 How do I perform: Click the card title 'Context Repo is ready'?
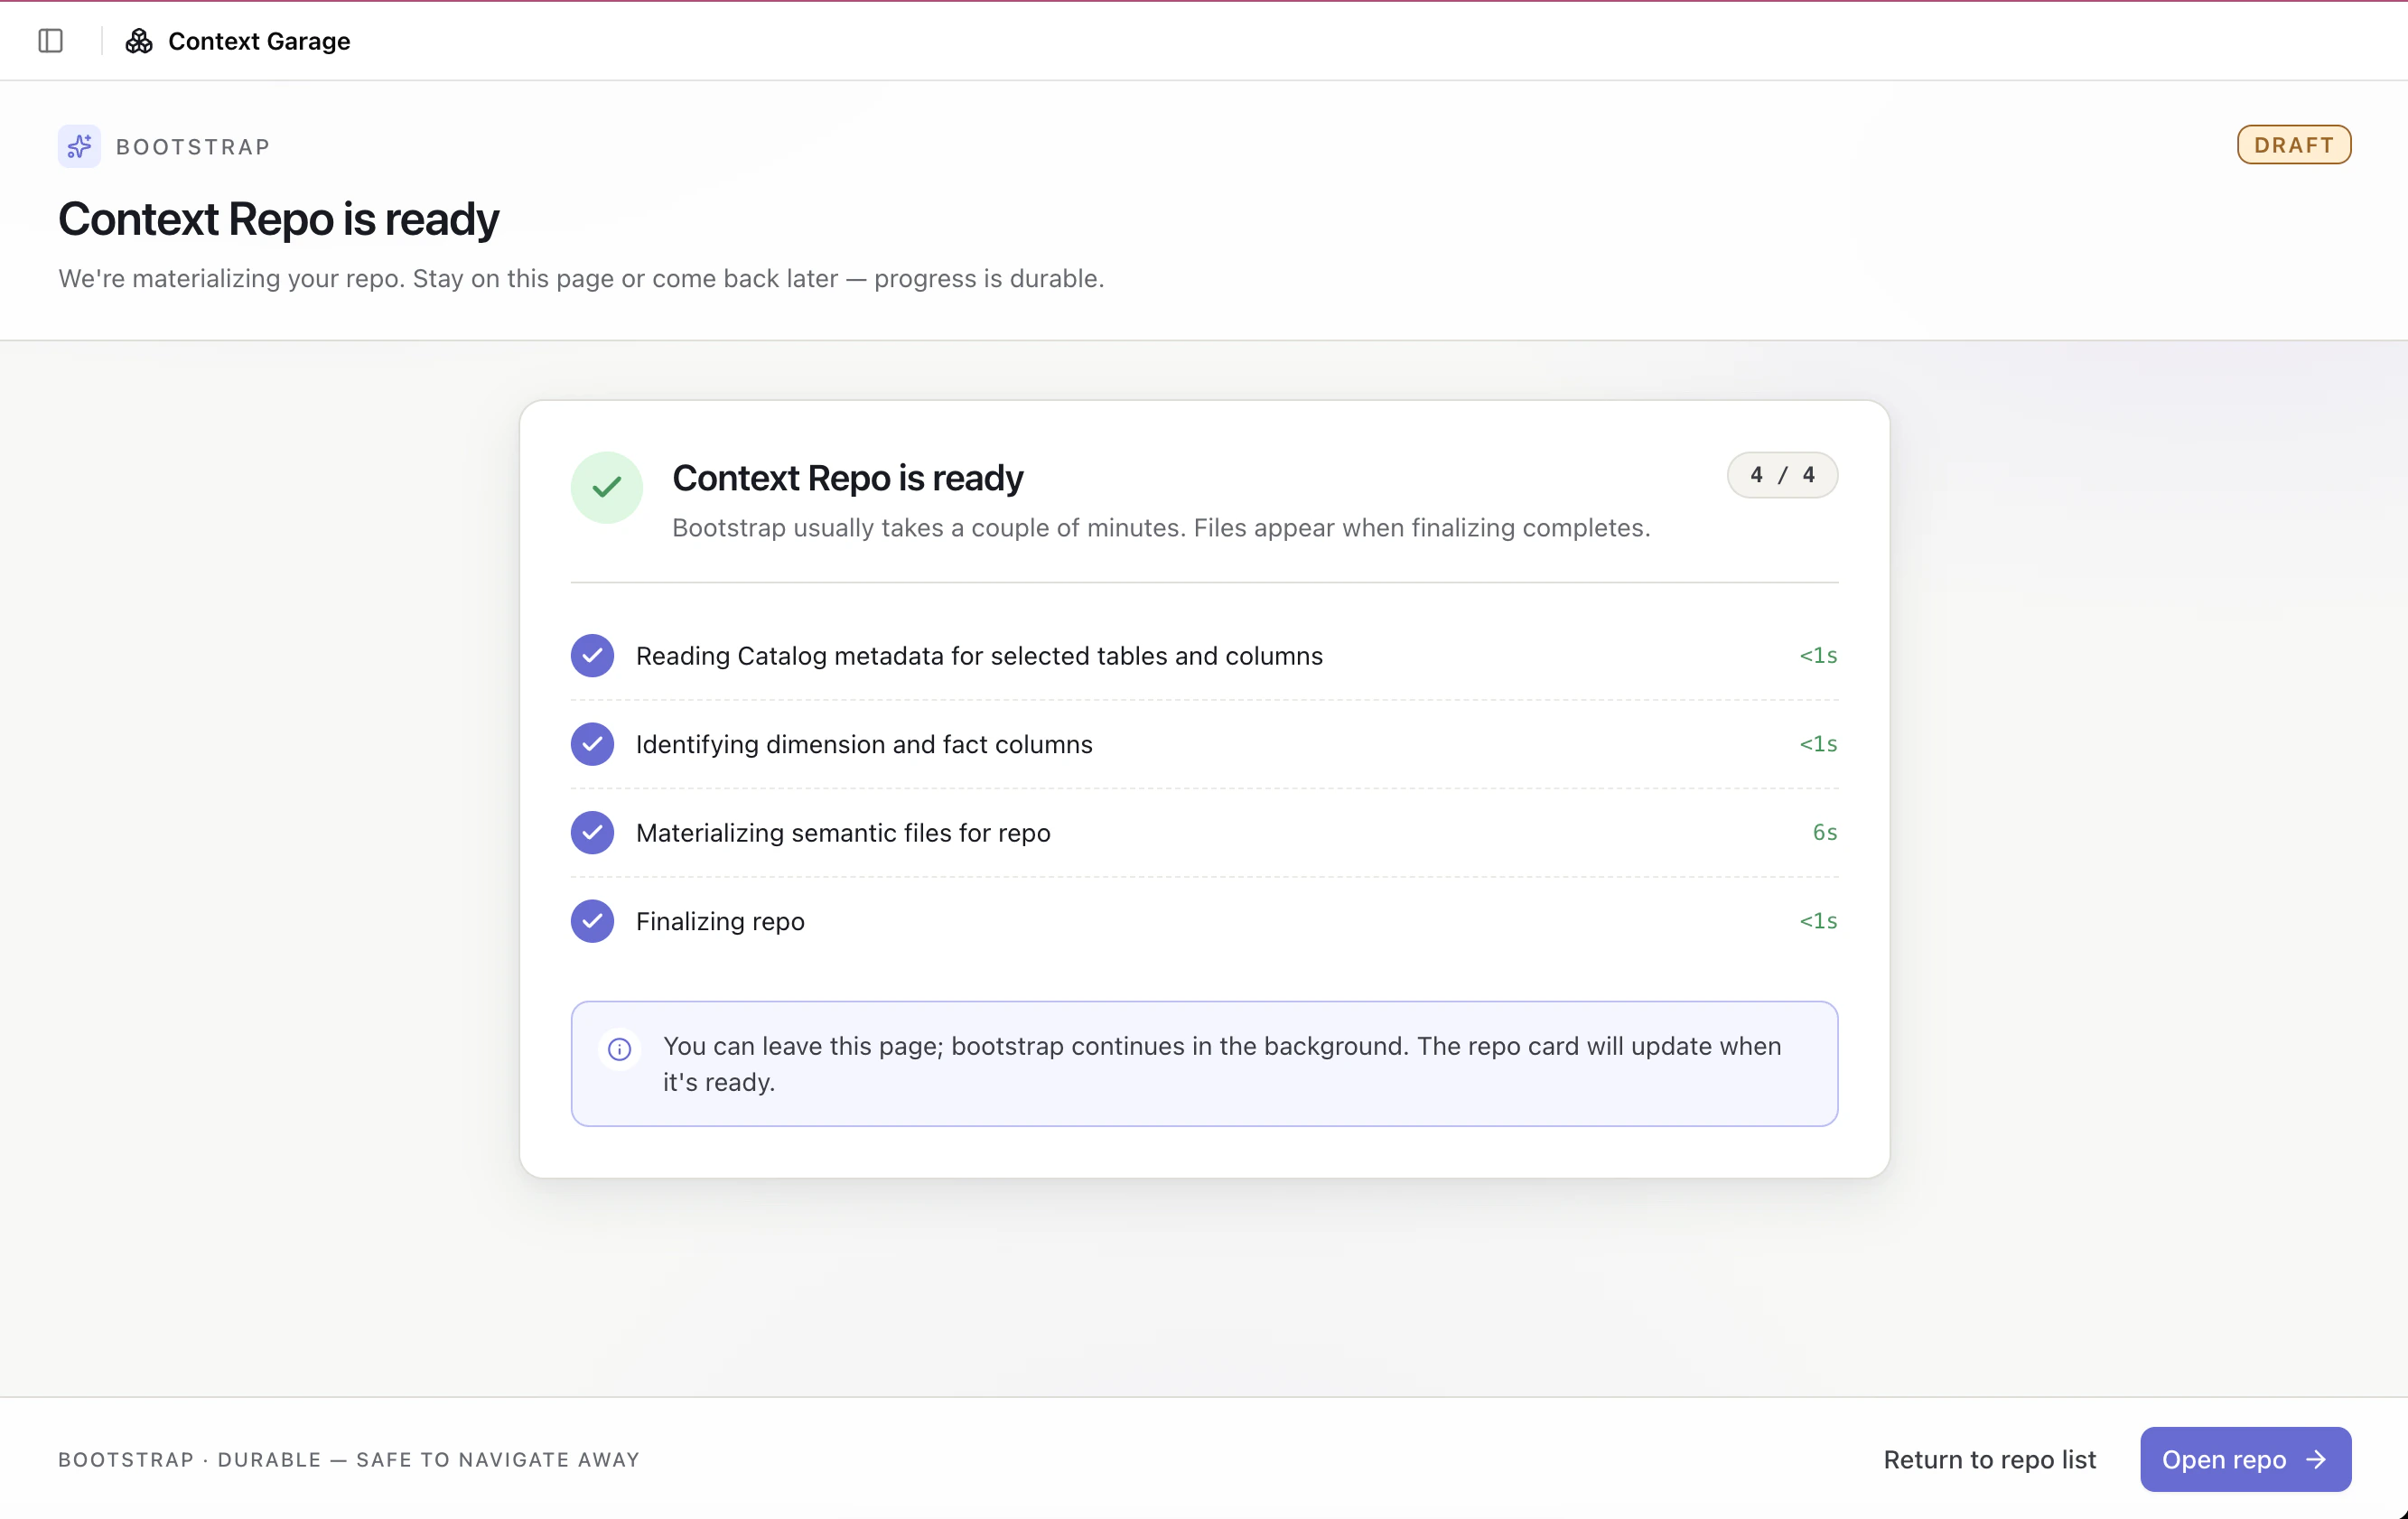(x=847, y=478)
